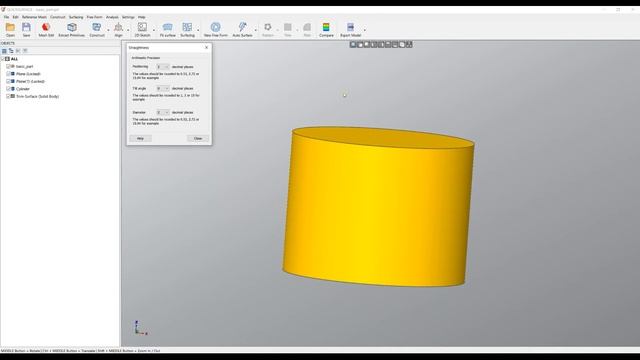640x360 pixels.
Task: Click the Surfacing toolbar icon
Action: (x=187, y=27)
